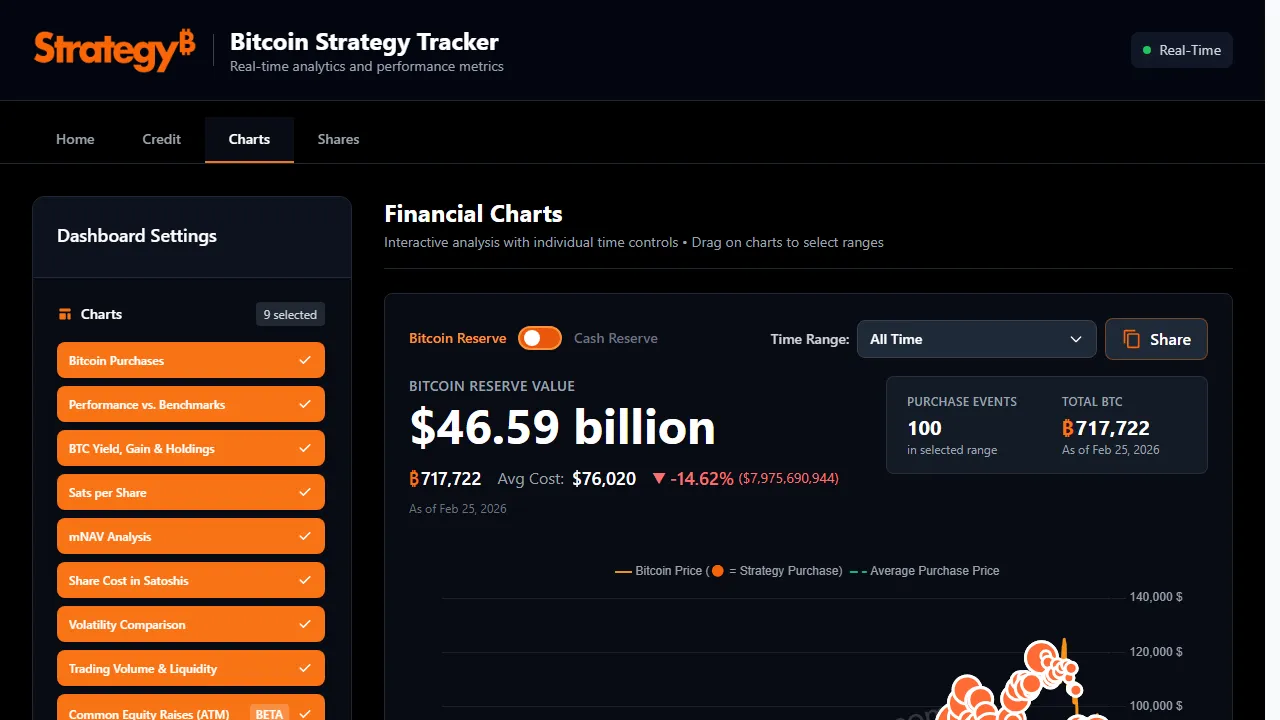The width and height of the screenshot is (1280, 720).
Task: Click the Share button
Action: point(1156,339)
